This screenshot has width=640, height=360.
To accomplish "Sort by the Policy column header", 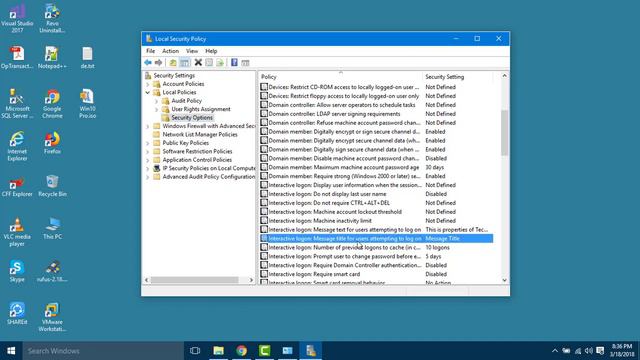I will [340, 77].
